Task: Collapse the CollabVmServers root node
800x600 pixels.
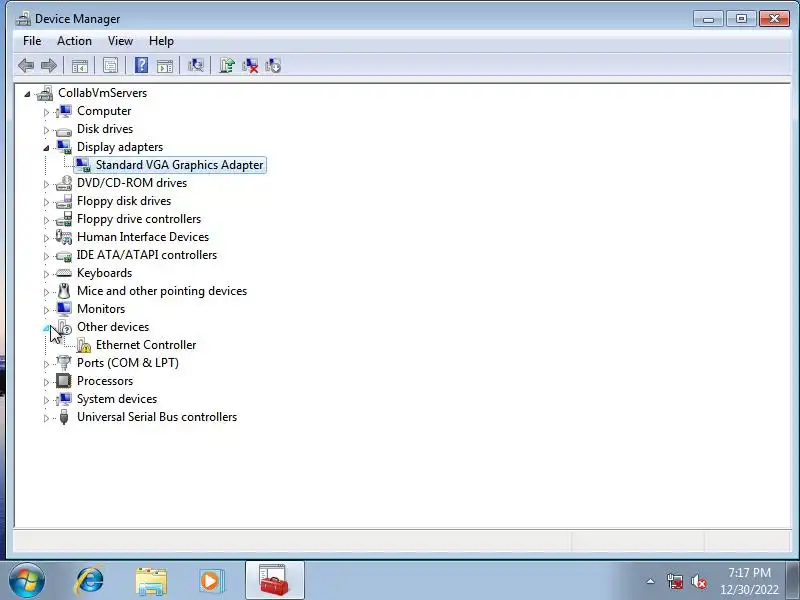Action: coord(28,94)
